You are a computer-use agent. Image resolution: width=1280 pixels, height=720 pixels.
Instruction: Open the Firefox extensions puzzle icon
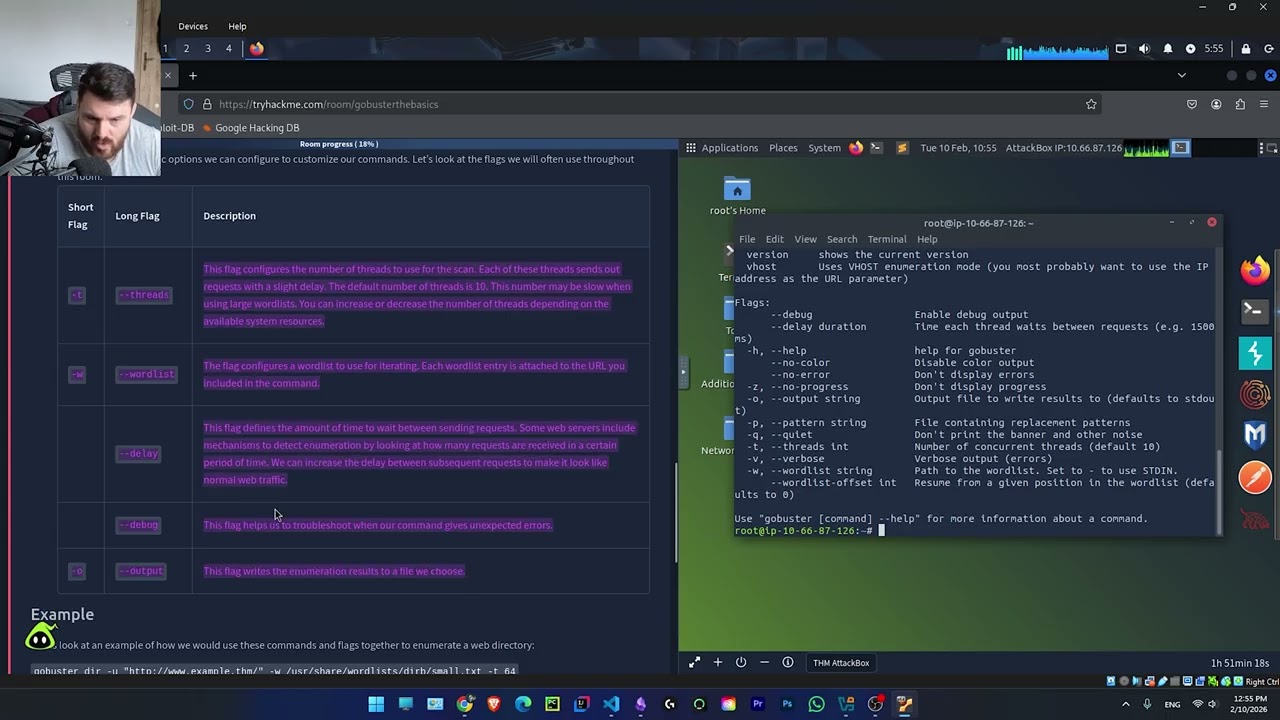(1240, 104)
